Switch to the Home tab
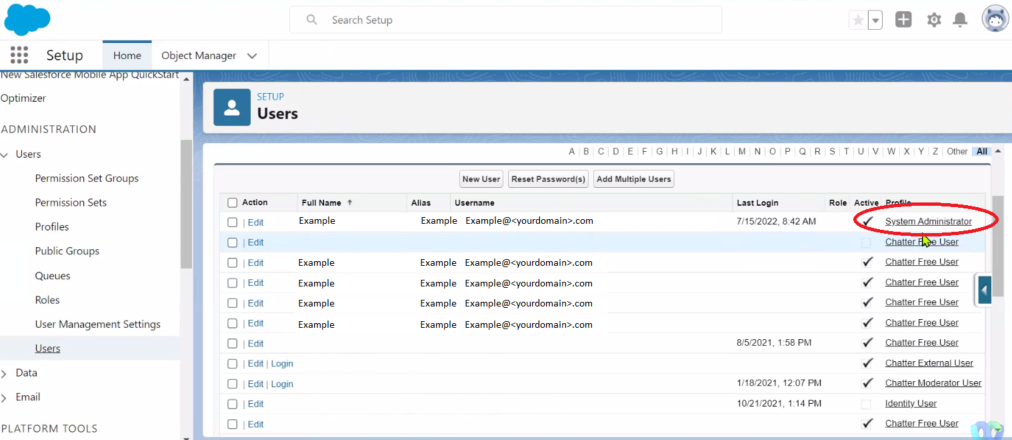Viewport: 1012px width, 440px height. point(127,56)
